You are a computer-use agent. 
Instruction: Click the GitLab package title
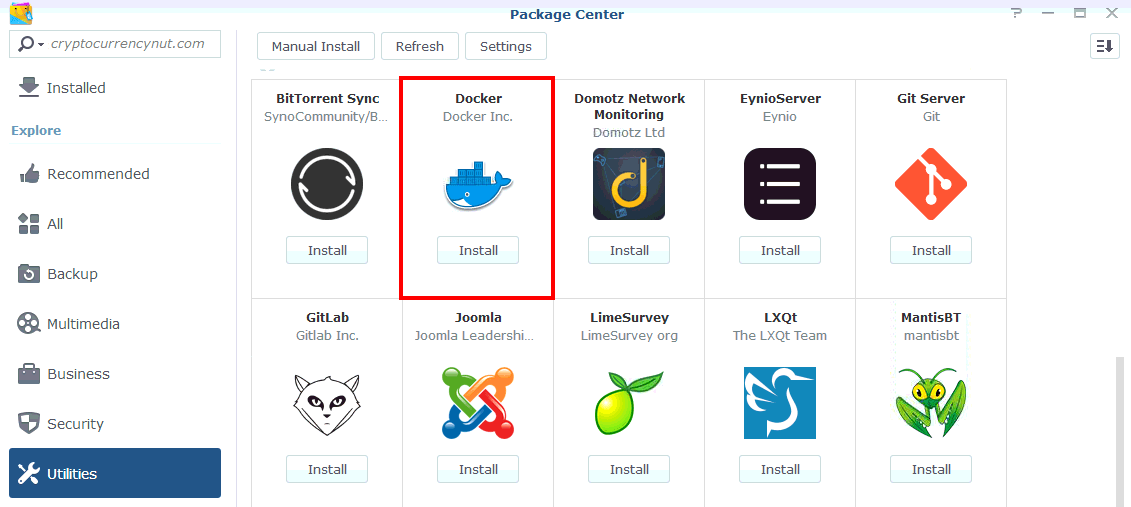[x=327, y=317]
